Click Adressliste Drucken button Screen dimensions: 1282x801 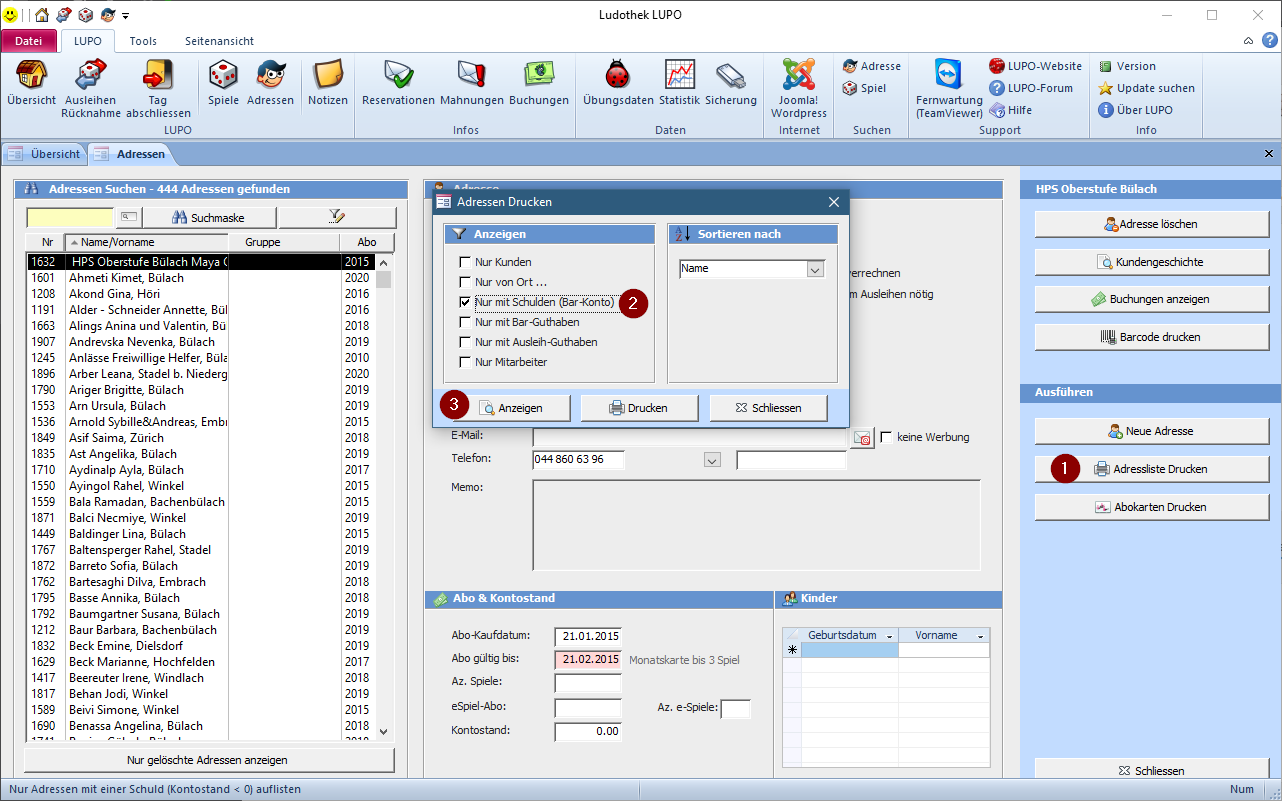tap(1151, 469)
